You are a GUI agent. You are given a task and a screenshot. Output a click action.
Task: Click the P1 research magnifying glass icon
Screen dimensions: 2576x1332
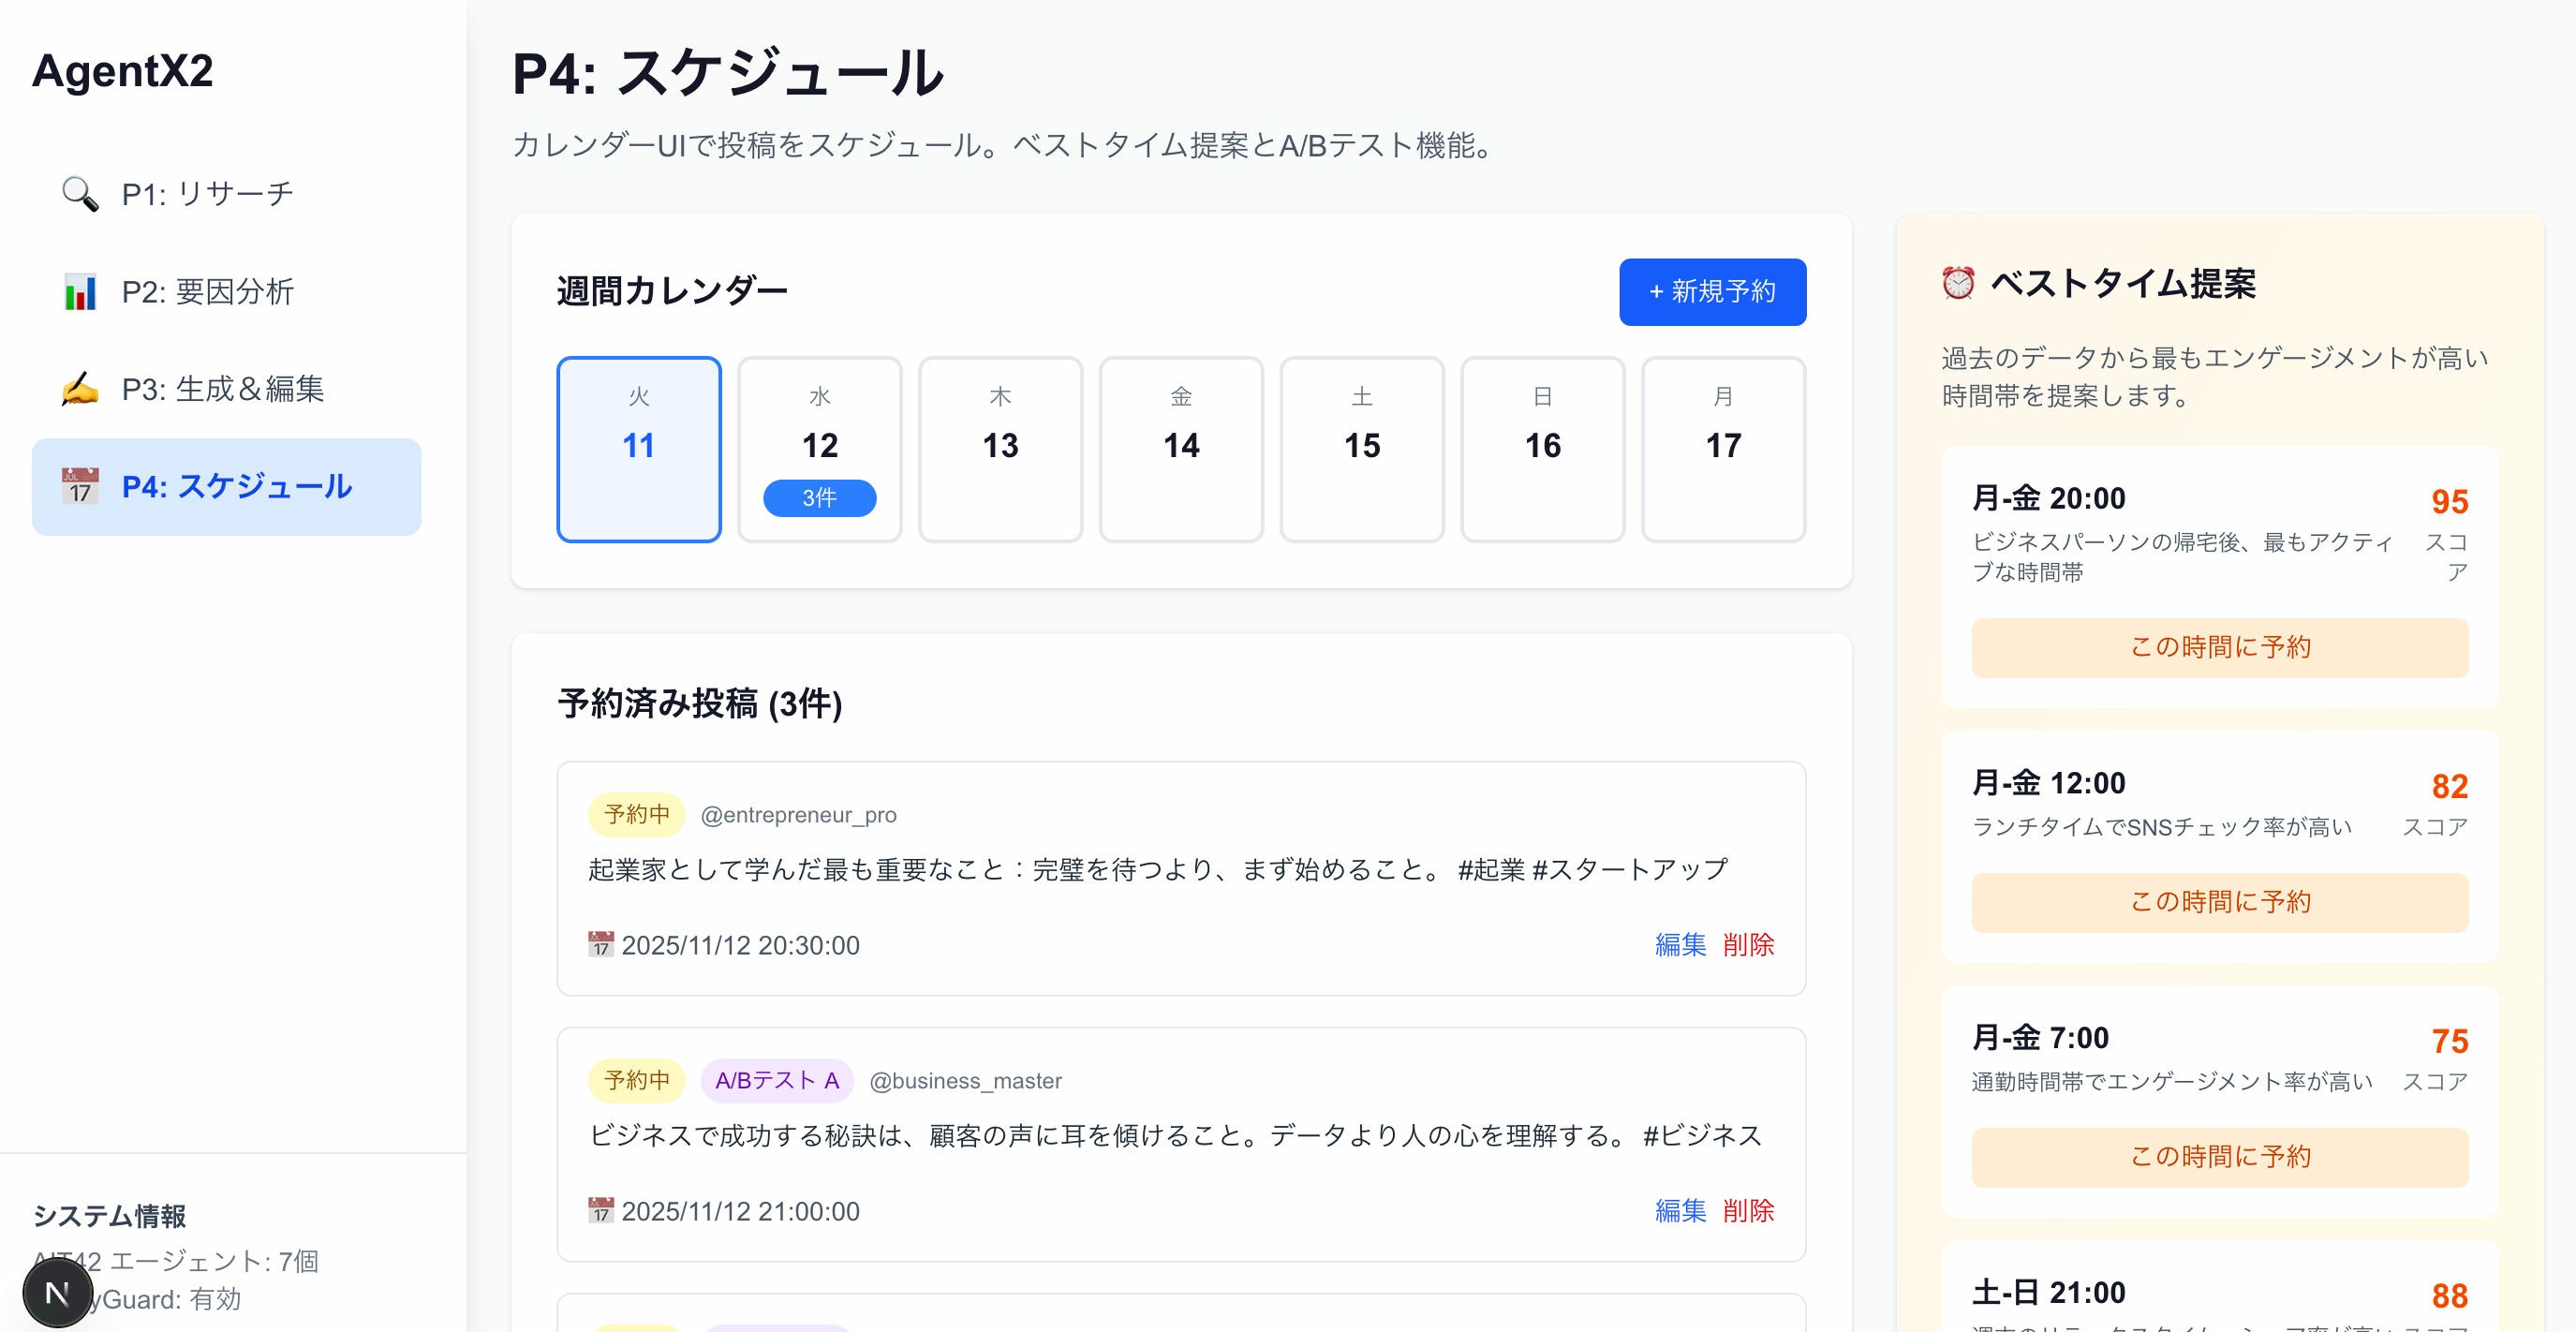coord(80,194)
